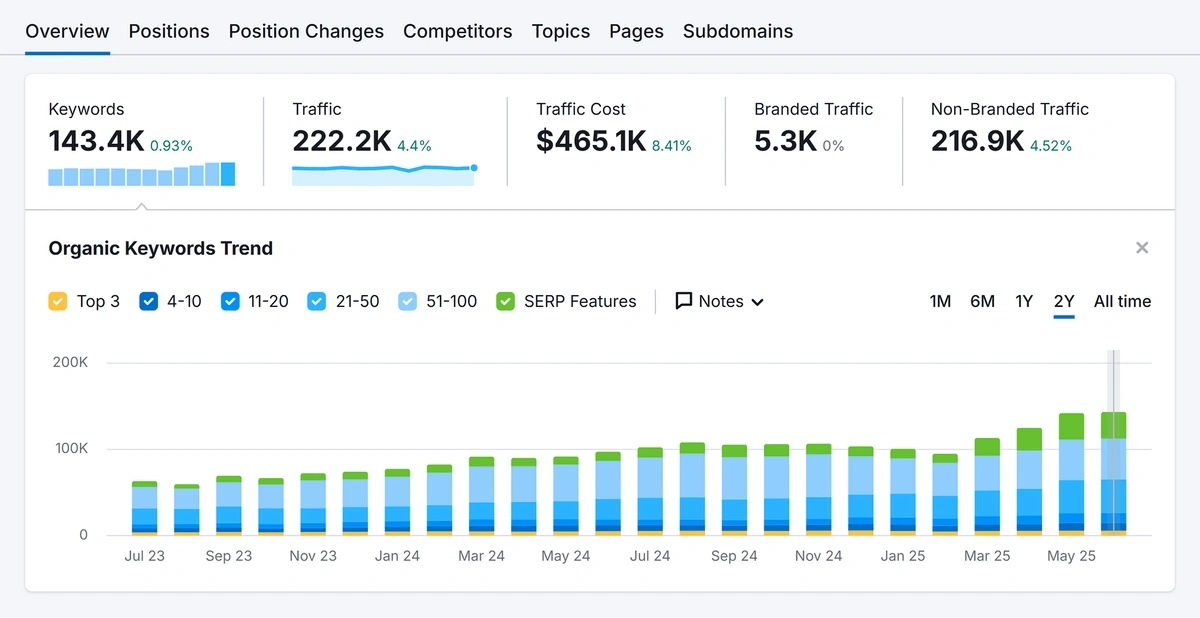This screenshot has width=1200, height=618.
Task: Set chart range to 6M
Action: pyautogui.click(x=982, y=301)
